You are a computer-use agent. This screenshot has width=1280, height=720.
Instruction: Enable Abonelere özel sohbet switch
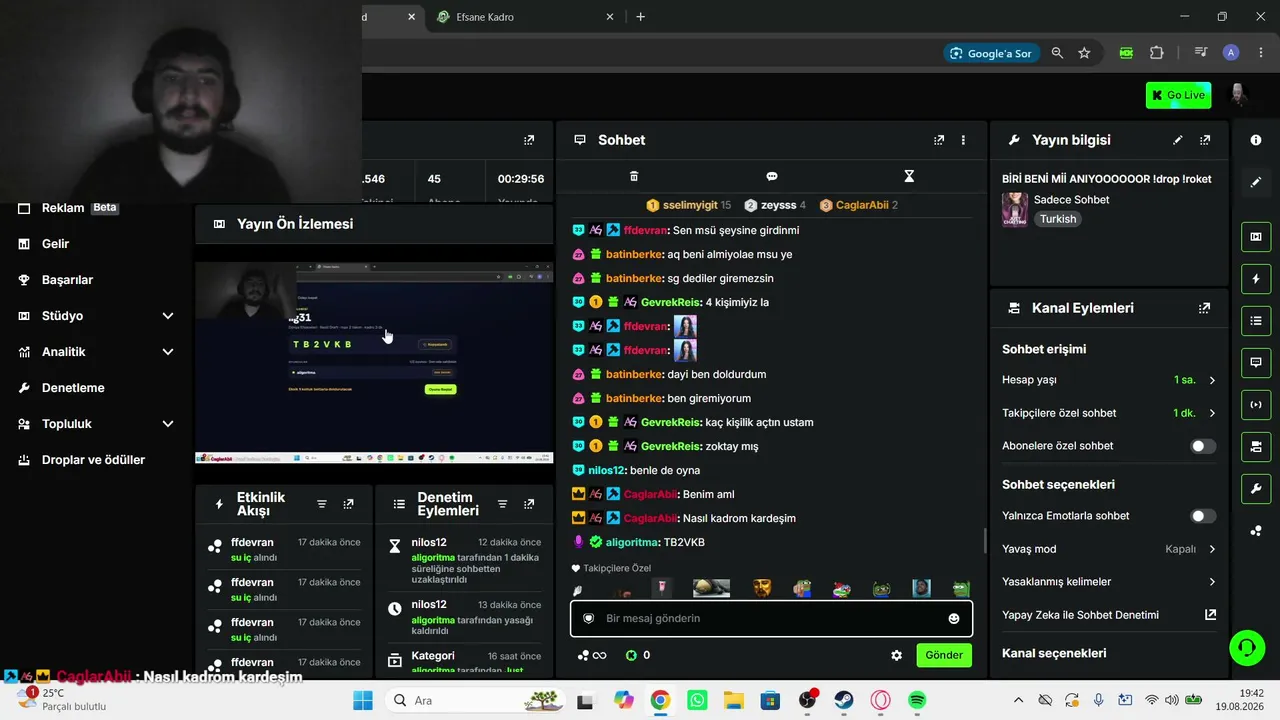1203,446
